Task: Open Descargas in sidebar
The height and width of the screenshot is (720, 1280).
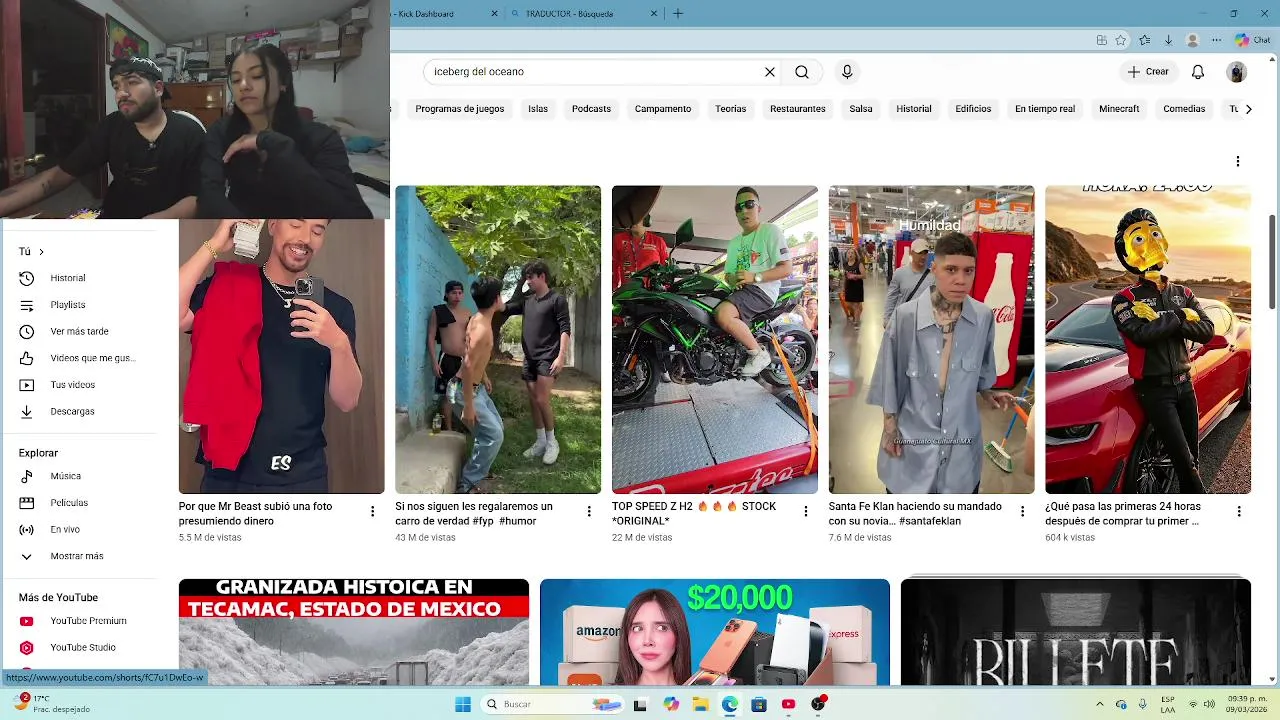Action: [78, 412]
